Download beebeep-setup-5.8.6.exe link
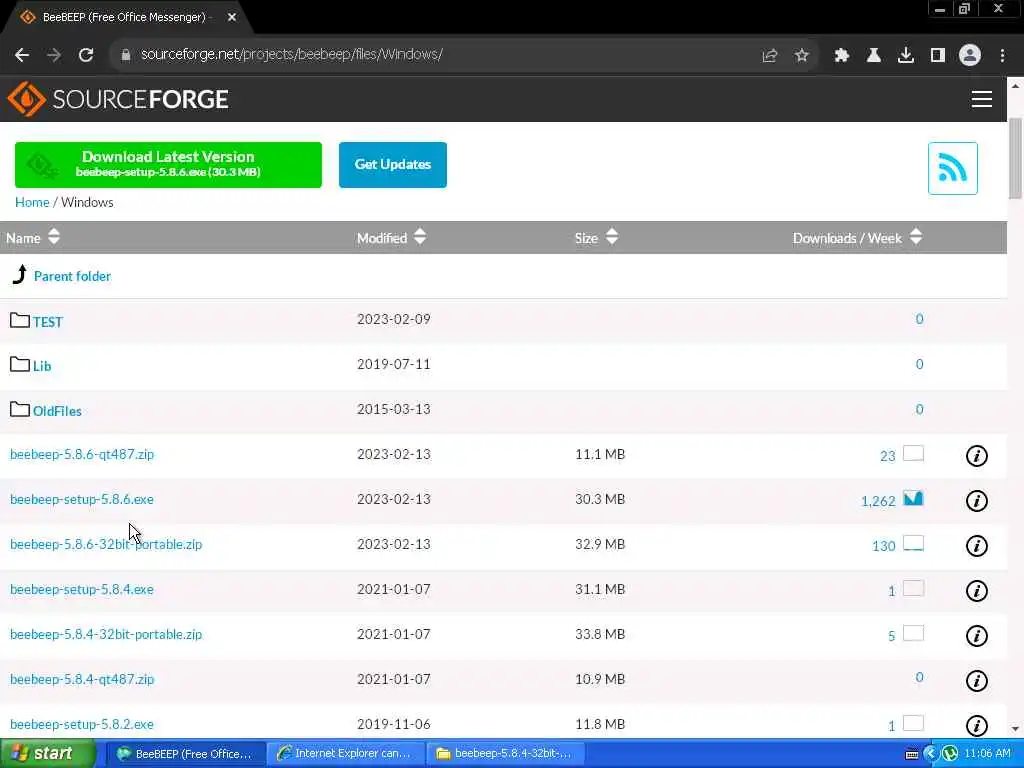Viewport: 1024px width, 768px height. pyautogui.click(x=82, y=500)
